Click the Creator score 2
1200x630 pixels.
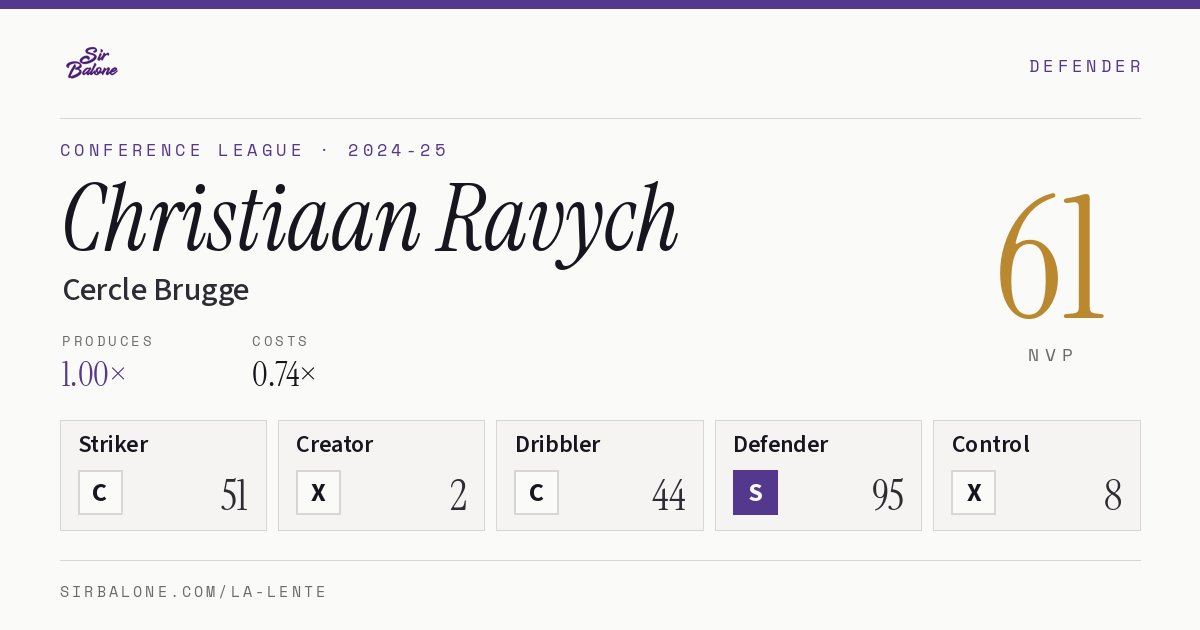pos(458,495)
